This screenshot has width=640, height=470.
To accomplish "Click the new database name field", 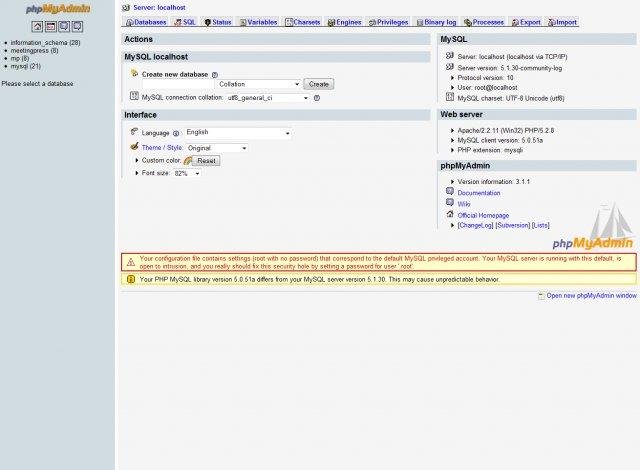I will (178, 84).
